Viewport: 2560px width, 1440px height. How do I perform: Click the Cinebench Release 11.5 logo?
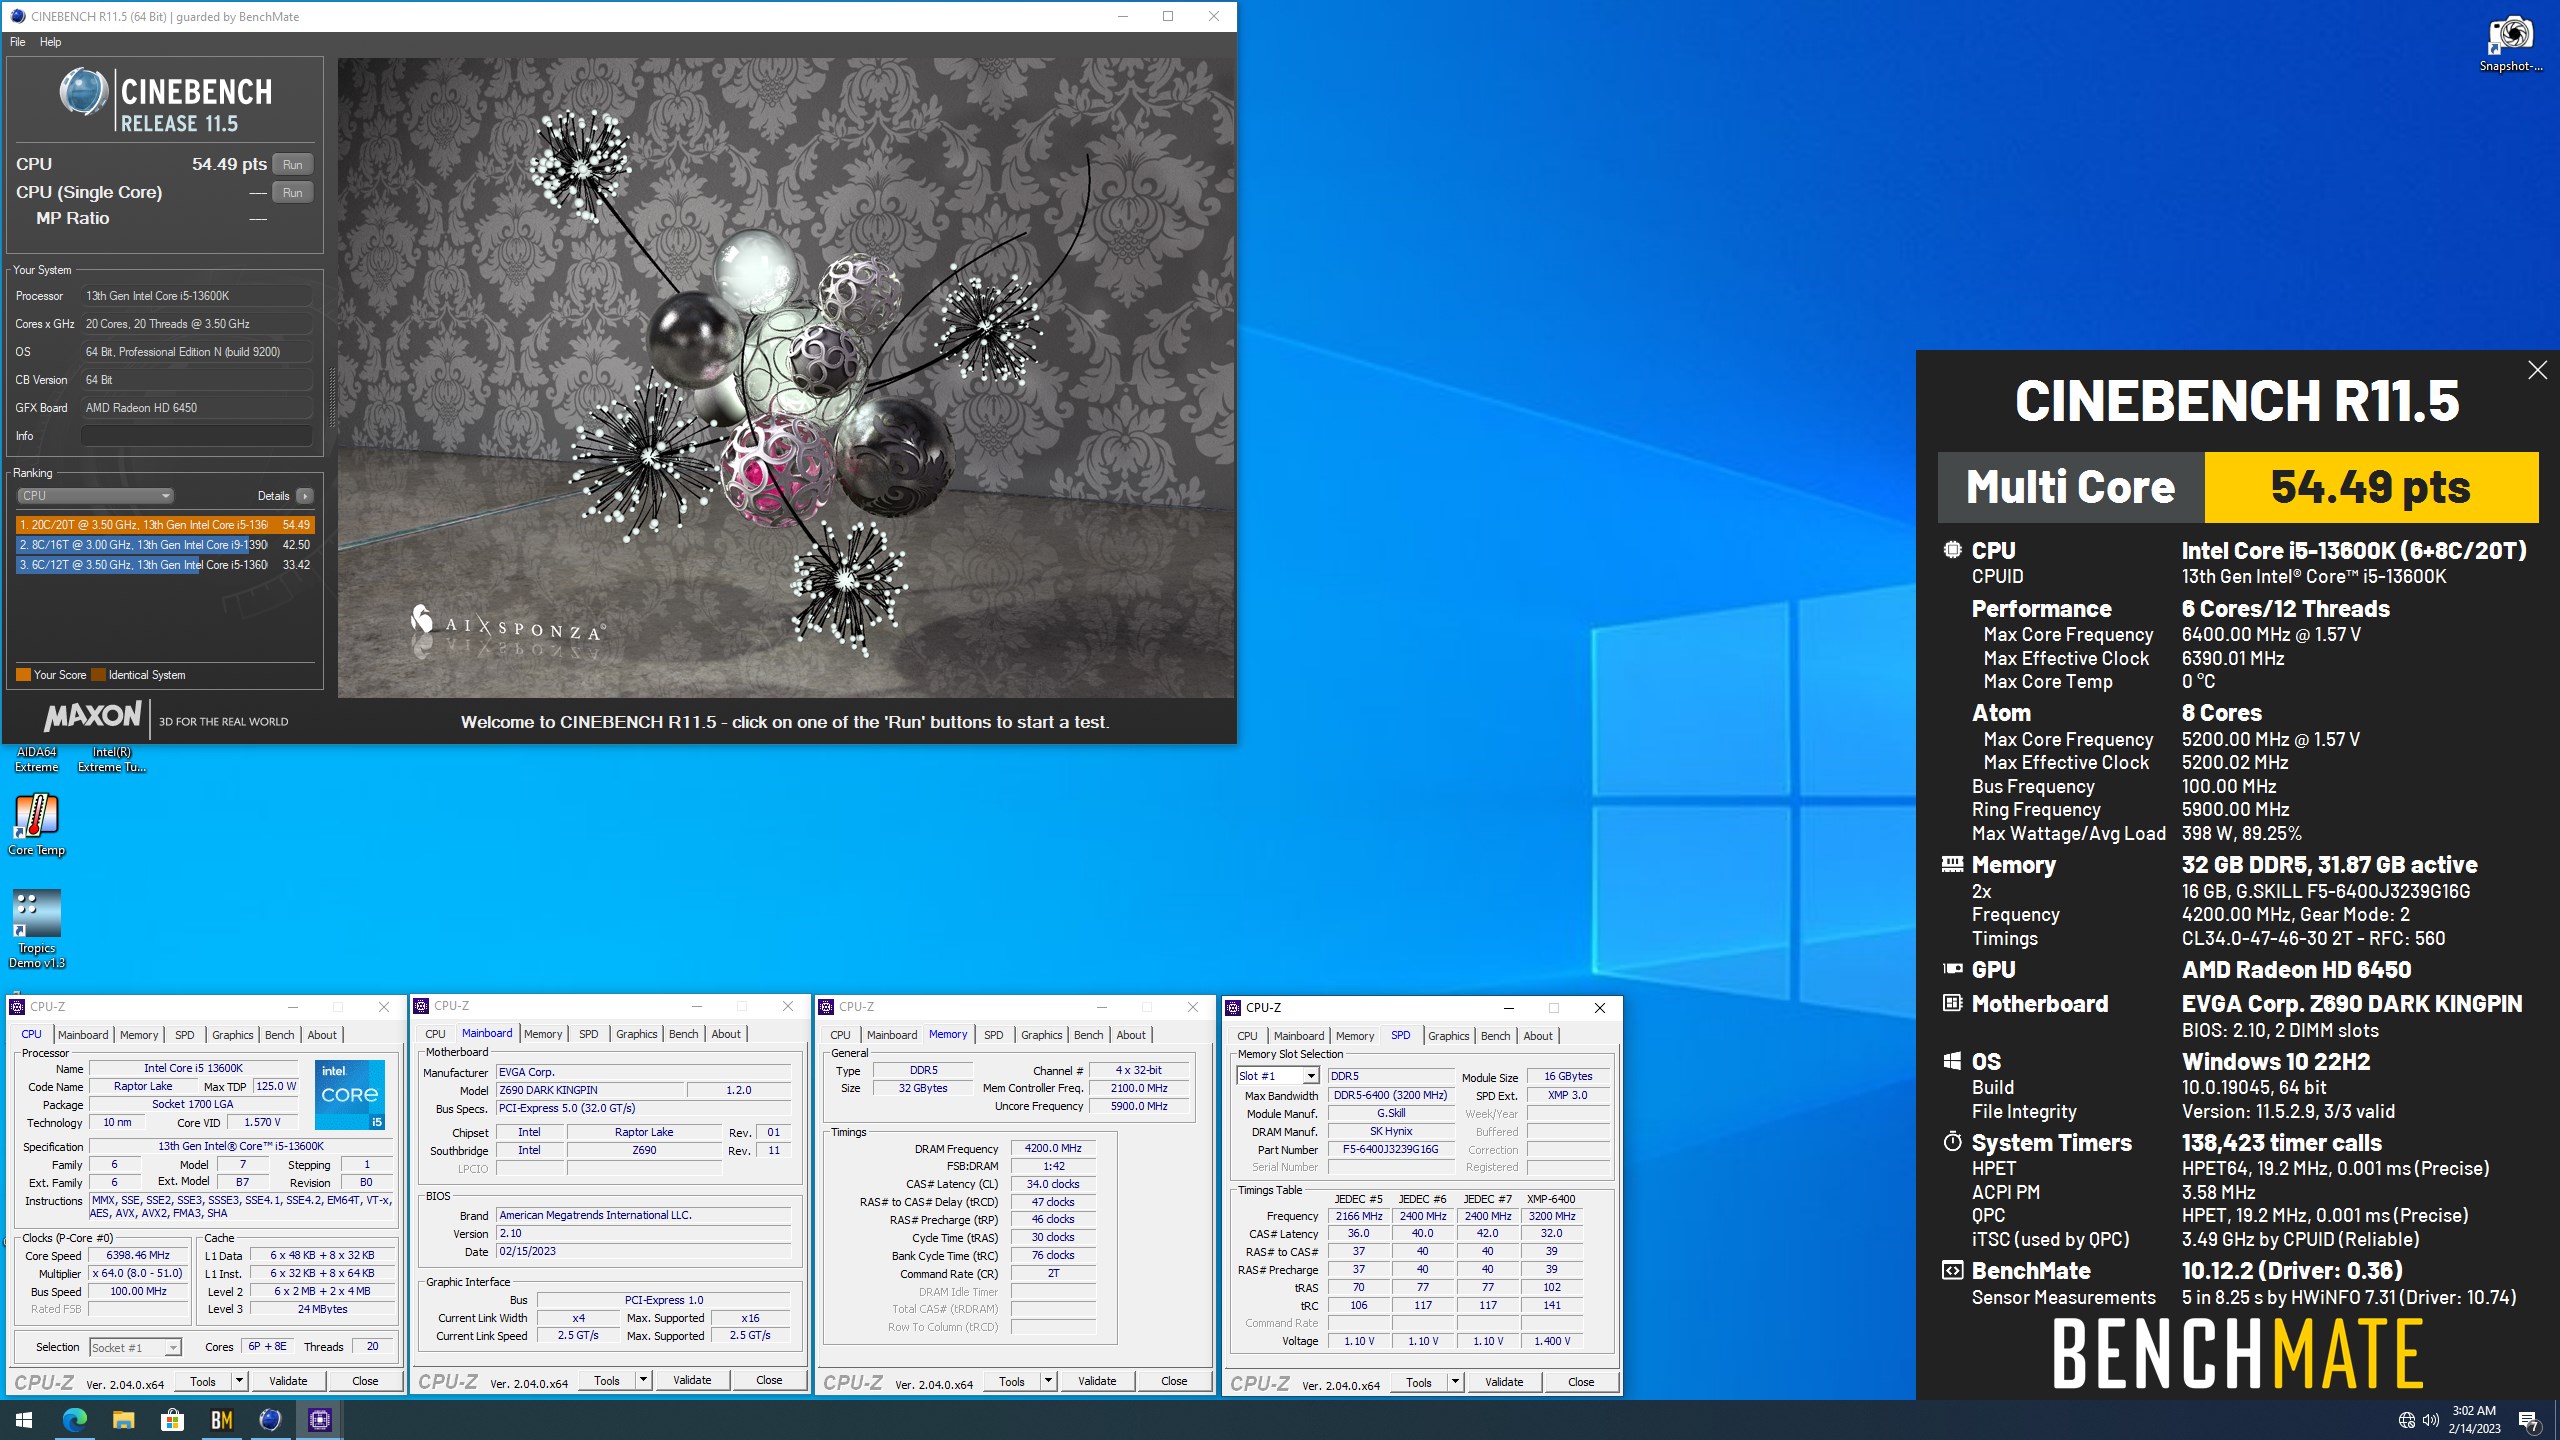tap(166, 102)
